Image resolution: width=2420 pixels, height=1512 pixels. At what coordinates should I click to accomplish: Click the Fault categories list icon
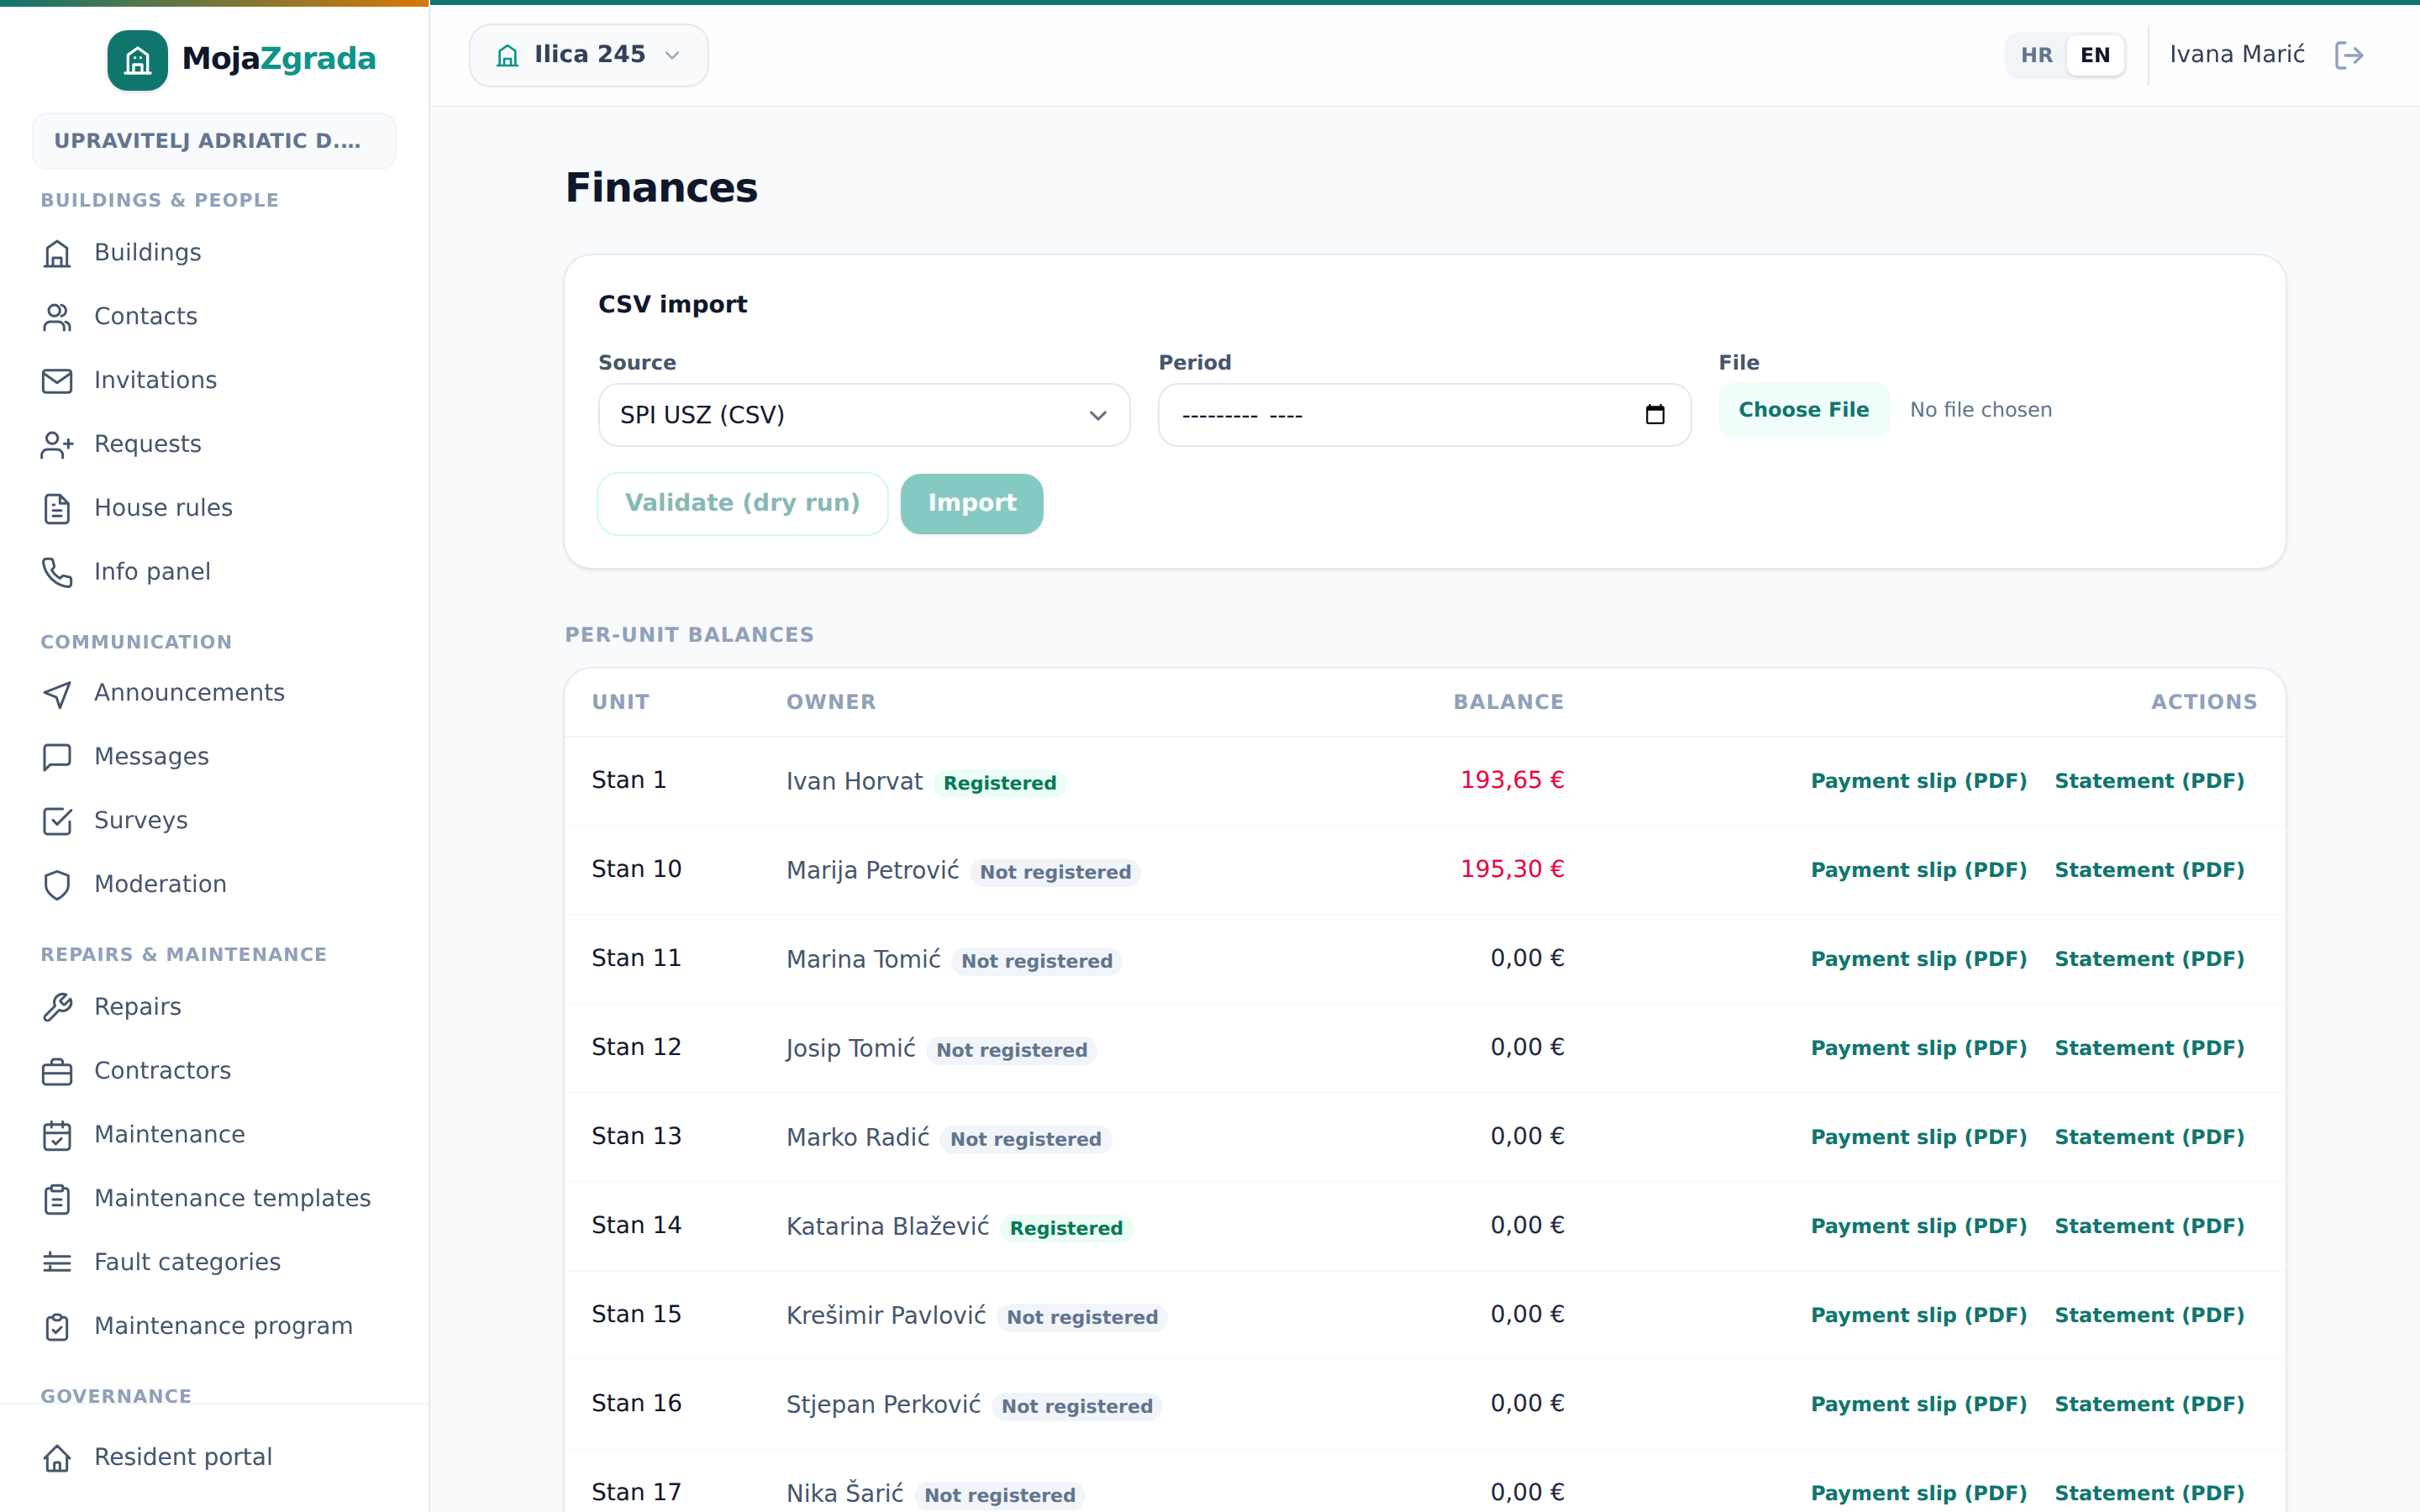57,1263
